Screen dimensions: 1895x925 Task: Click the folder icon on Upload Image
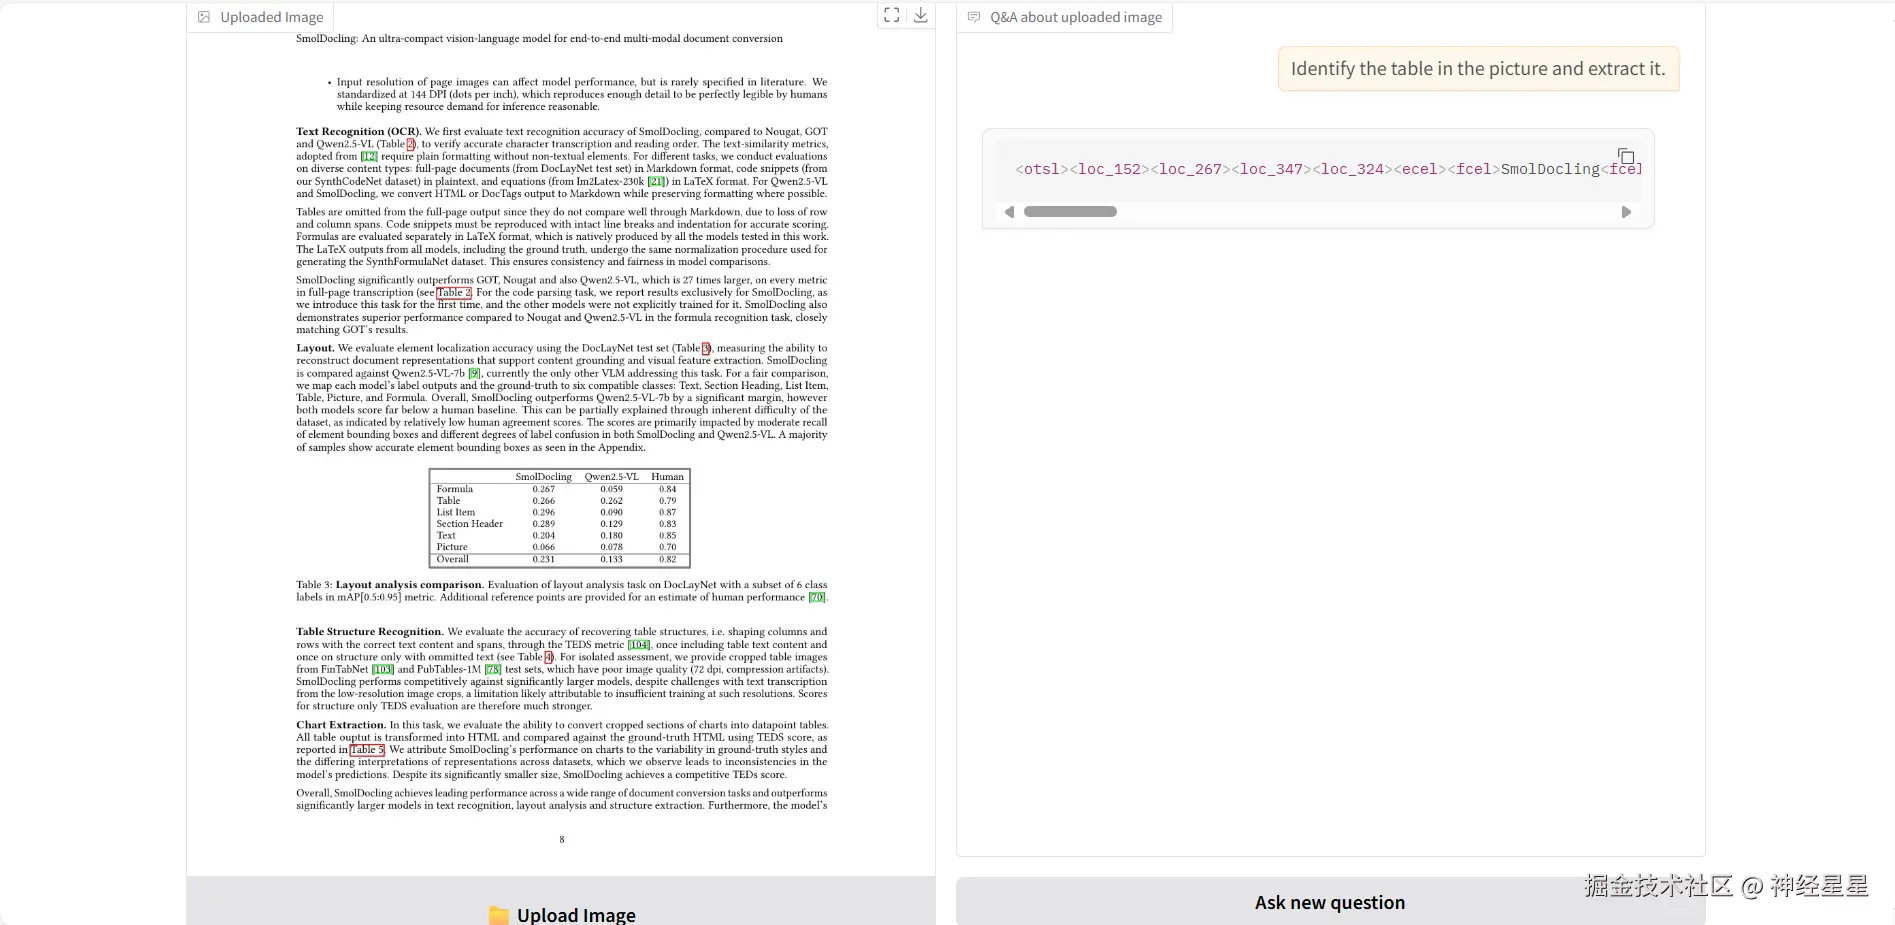498,914
